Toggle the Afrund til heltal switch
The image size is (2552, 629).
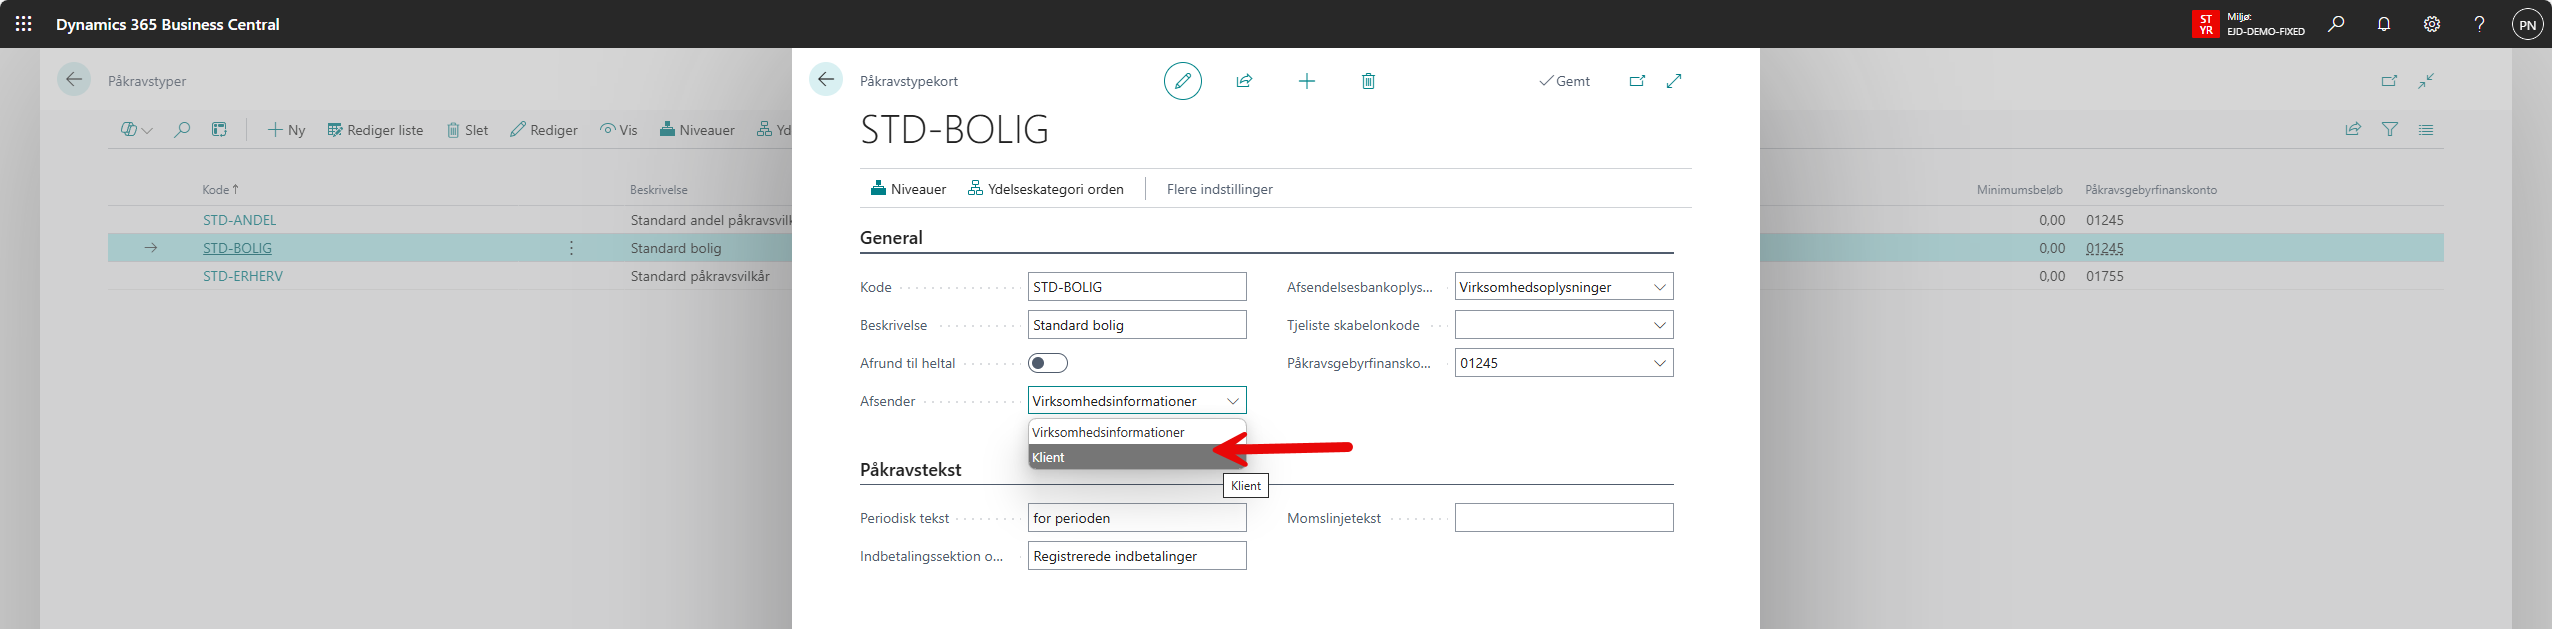click(1048, 363)
